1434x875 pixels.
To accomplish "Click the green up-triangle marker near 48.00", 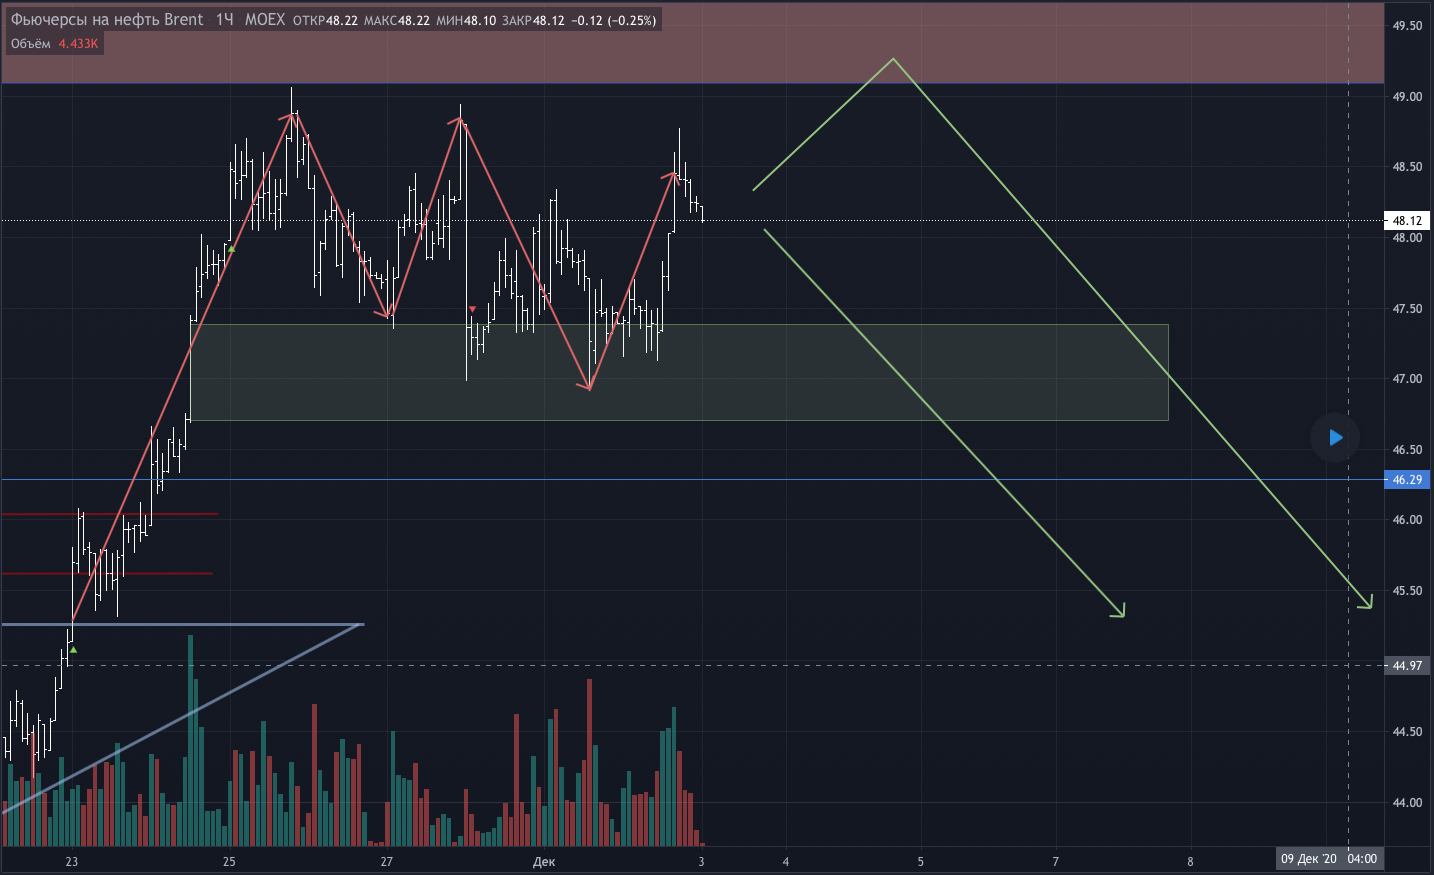I will click(x=231, y=248).
